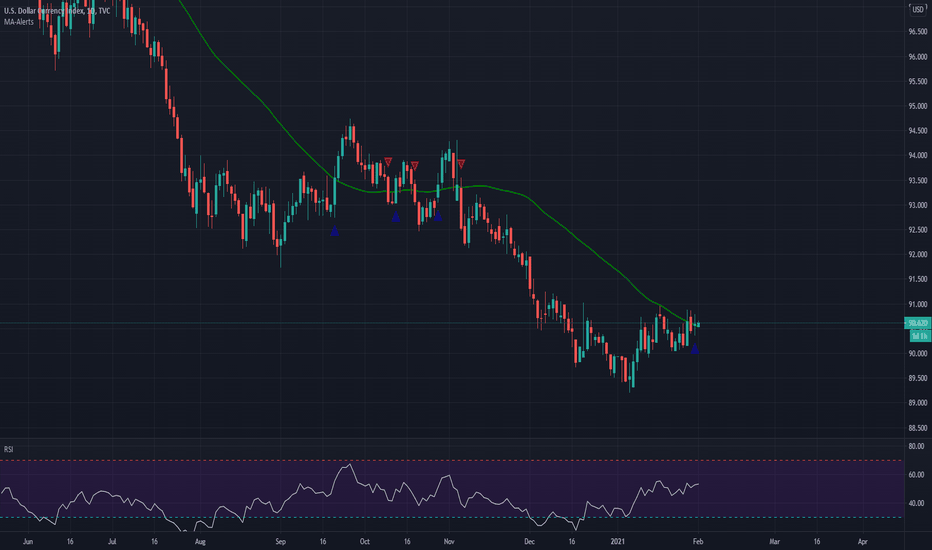
Task: Click the RSI 60.00 scale label
Action: tap(917, 474)
